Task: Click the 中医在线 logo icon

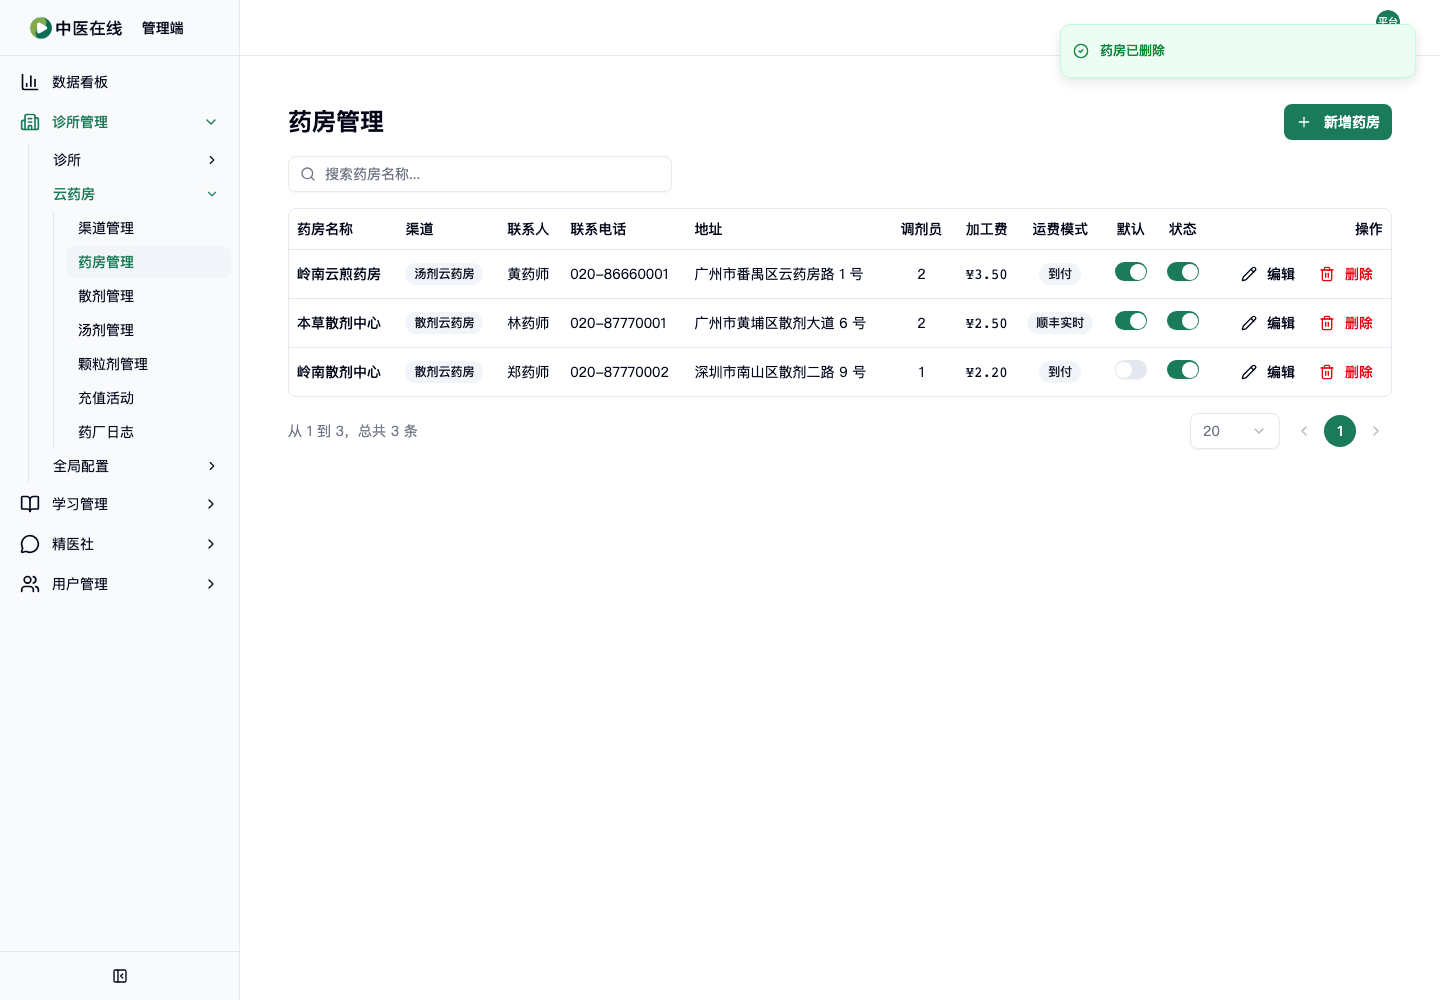Action: pyautogui.click(x=40, y=28)
